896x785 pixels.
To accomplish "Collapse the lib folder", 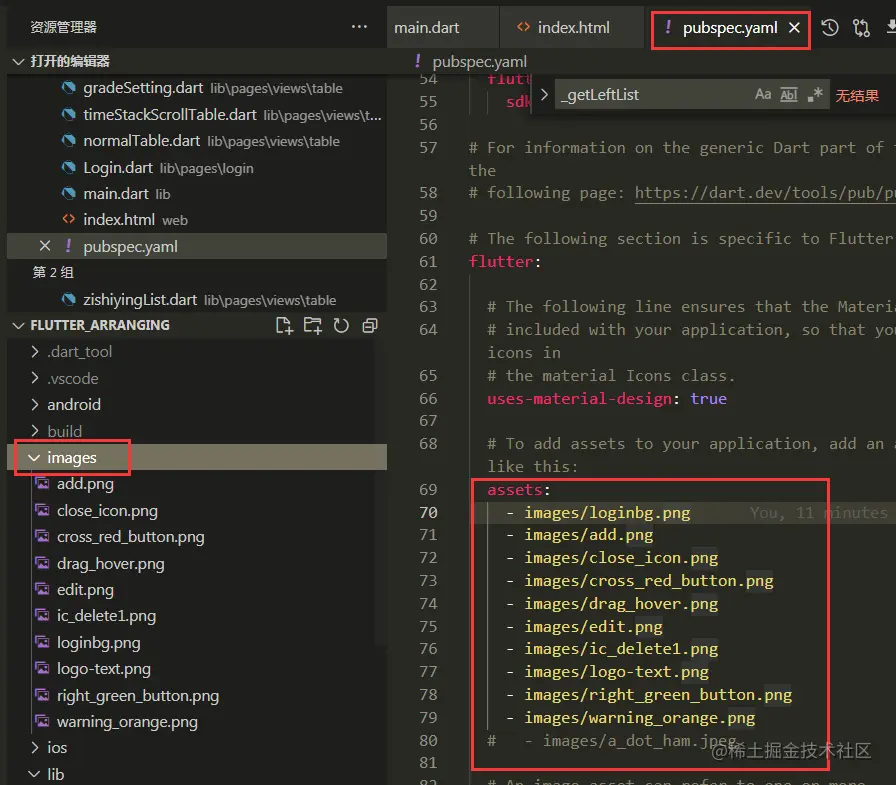I will pos(55,774).
